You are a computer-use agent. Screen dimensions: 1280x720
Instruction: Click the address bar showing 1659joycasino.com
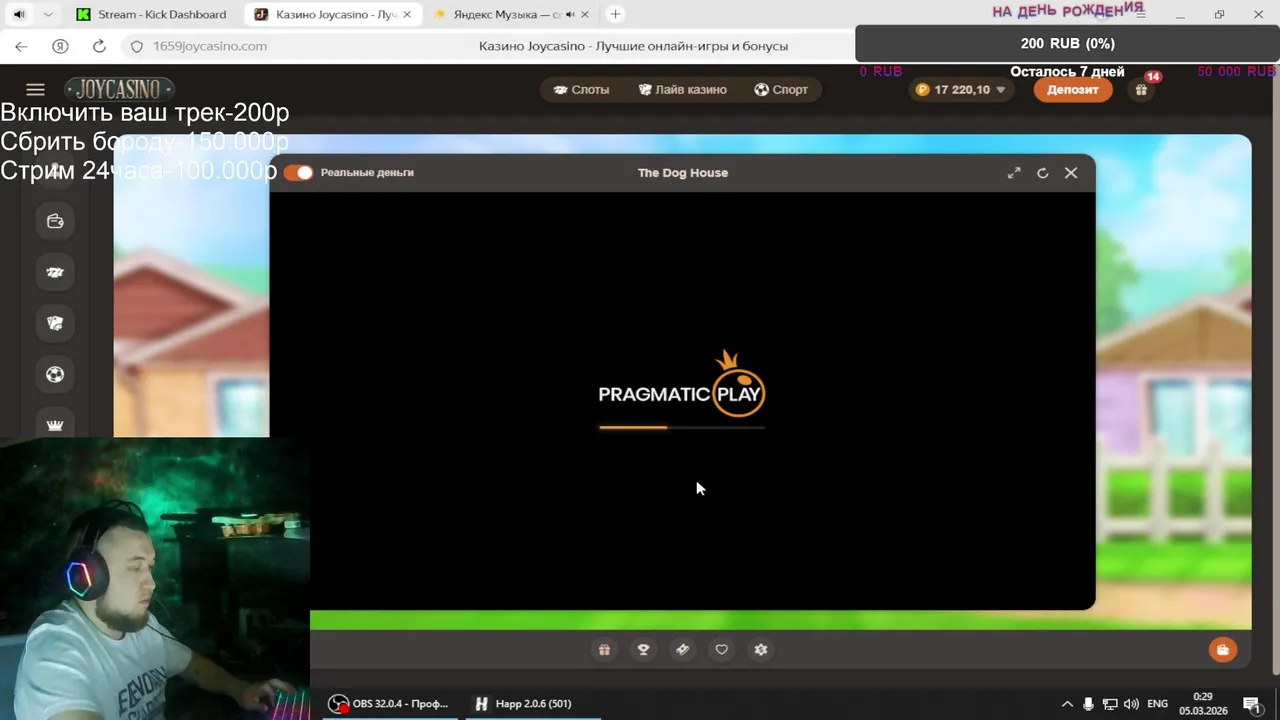[x=209, y=46]
